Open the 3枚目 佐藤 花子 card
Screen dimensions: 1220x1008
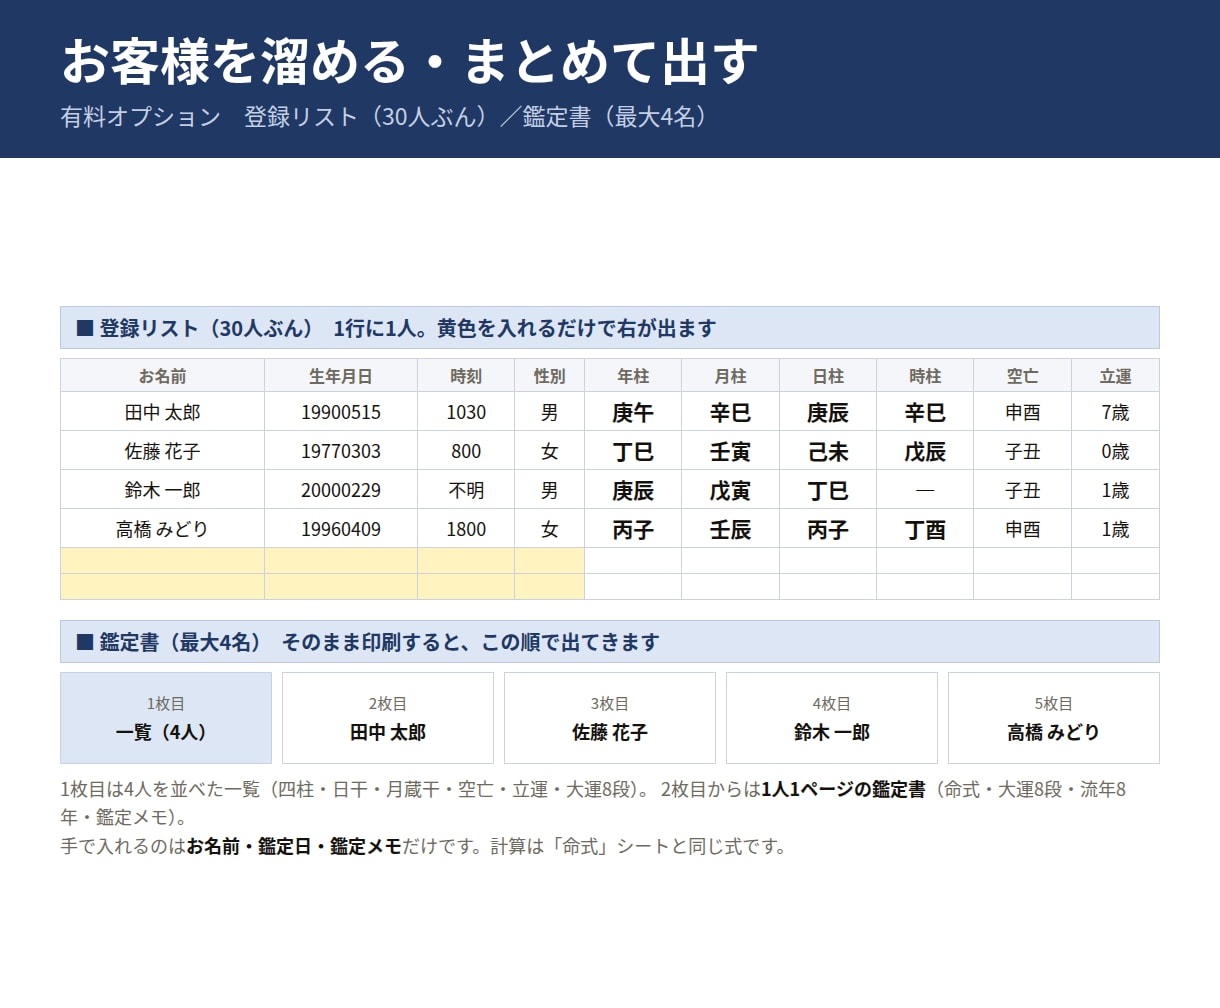coord(610,718)
